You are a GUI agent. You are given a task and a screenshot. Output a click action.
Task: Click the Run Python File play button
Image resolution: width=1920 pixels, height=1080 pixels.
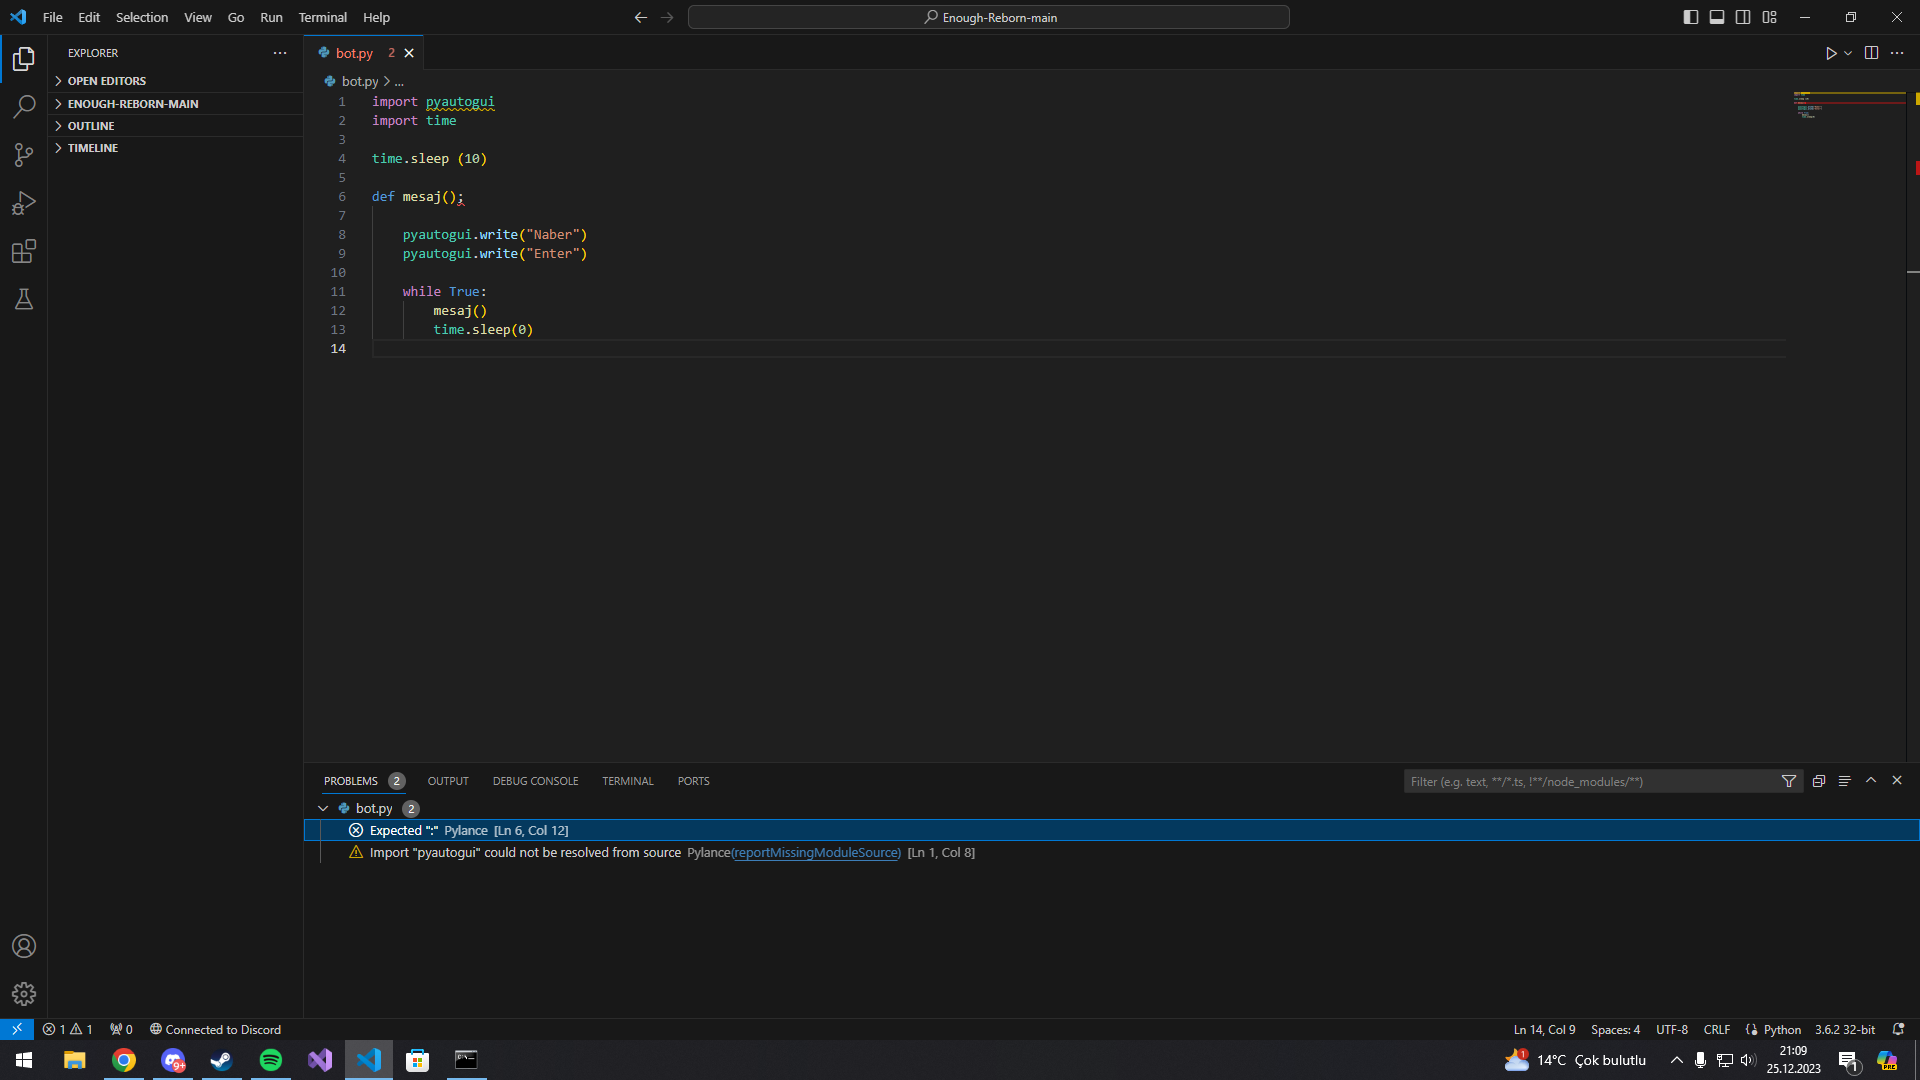click(x=1830, y=53)
